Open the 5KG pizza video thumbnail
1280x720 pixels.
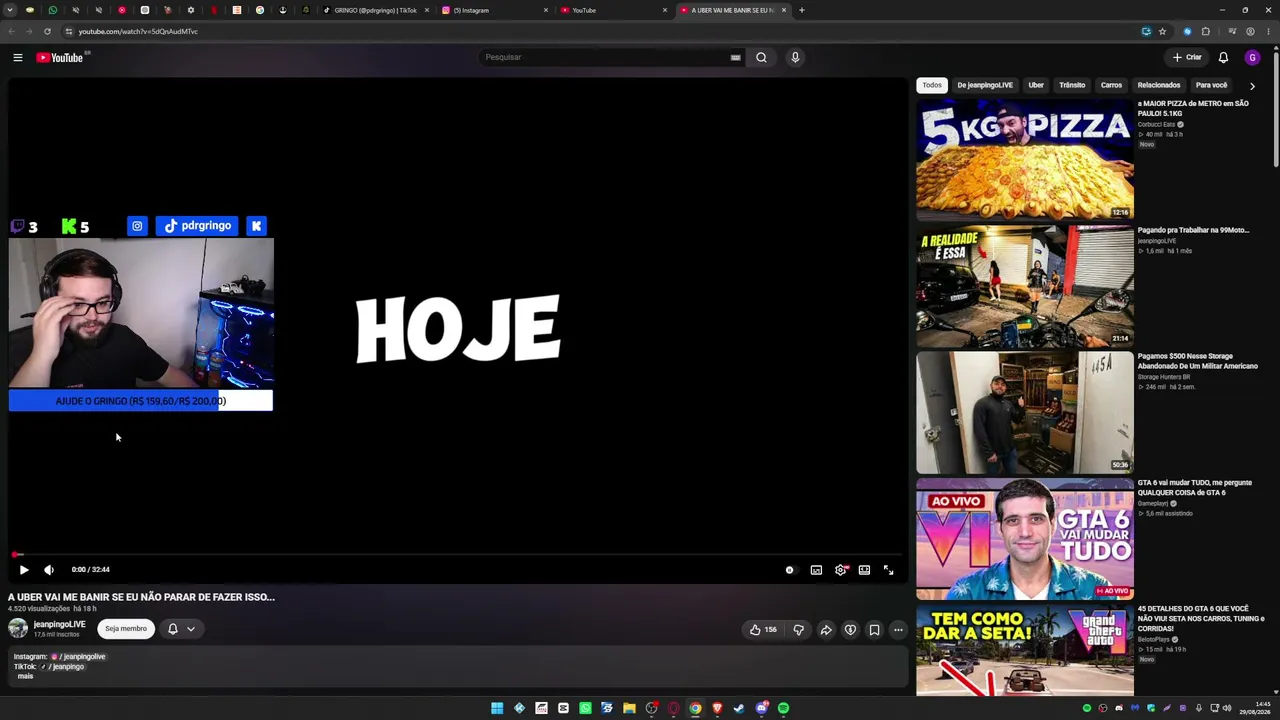tap(1025, 159)
